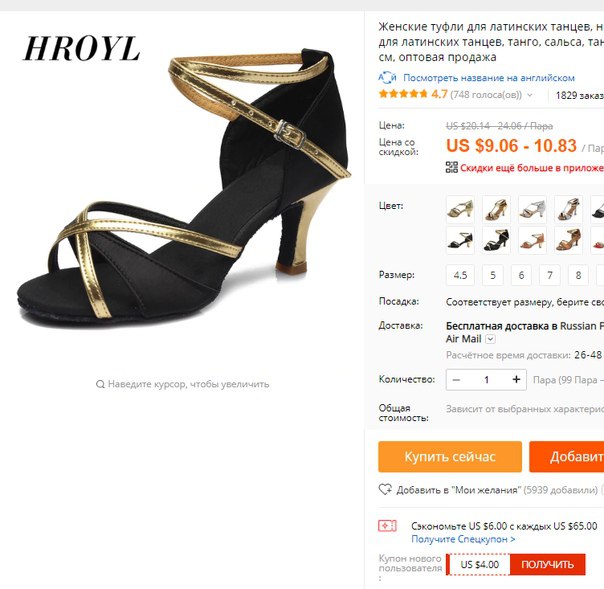Choose size 8 option
Viewport: 604px width, 589px height.
pos(578,275)
